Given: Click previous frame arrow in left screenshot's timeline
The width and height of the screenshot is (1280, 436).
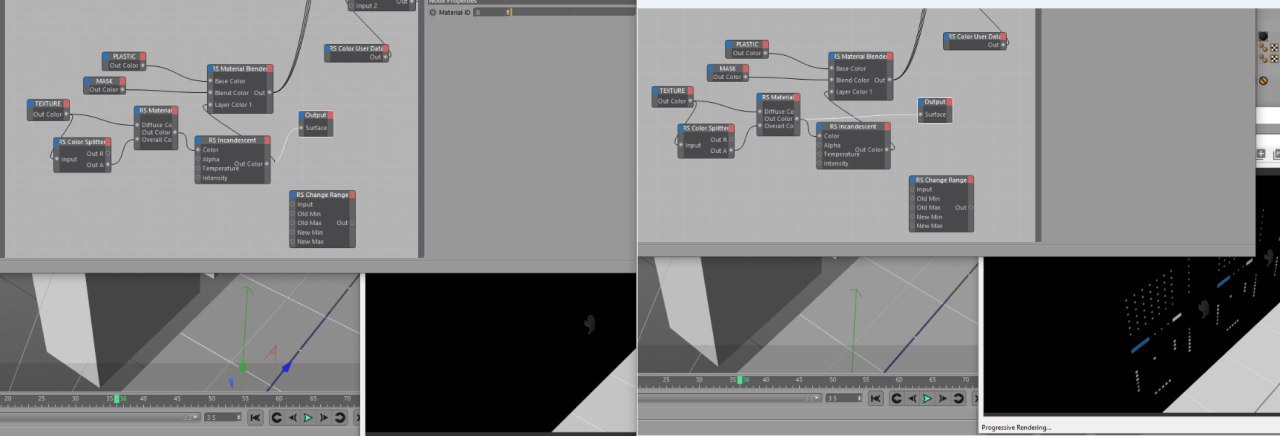Looking at the screenshot, I should 292,417.
